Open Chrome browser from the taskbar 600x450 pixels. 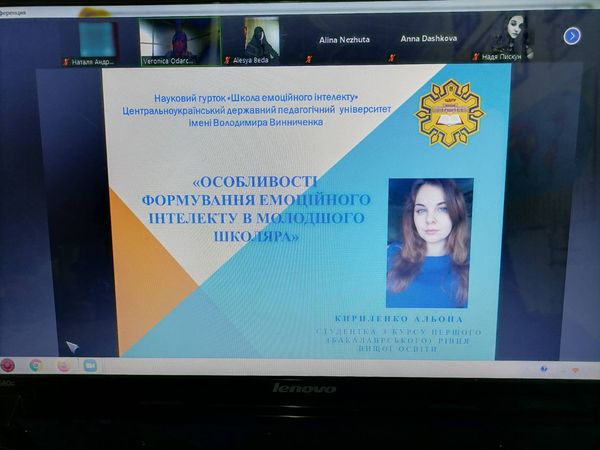click(x=36, y=366)
